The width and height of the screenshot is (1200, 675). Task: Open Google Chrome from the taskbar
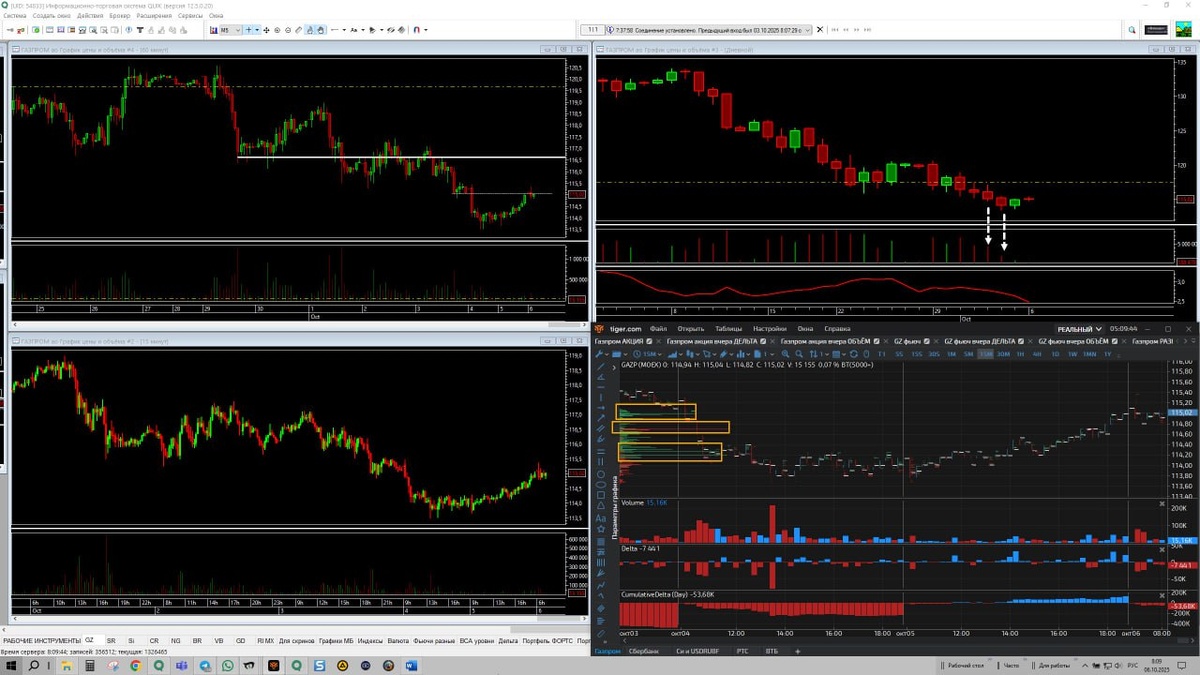point(136,666)
